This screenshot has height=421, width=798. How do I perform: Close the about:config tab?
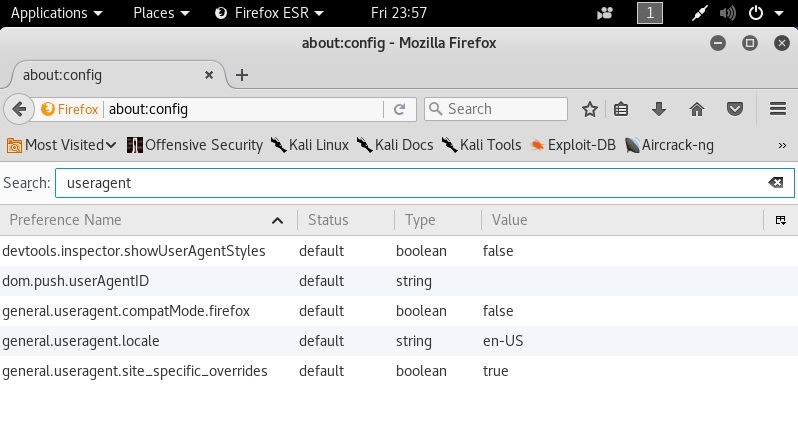click(x=209, y=75)
